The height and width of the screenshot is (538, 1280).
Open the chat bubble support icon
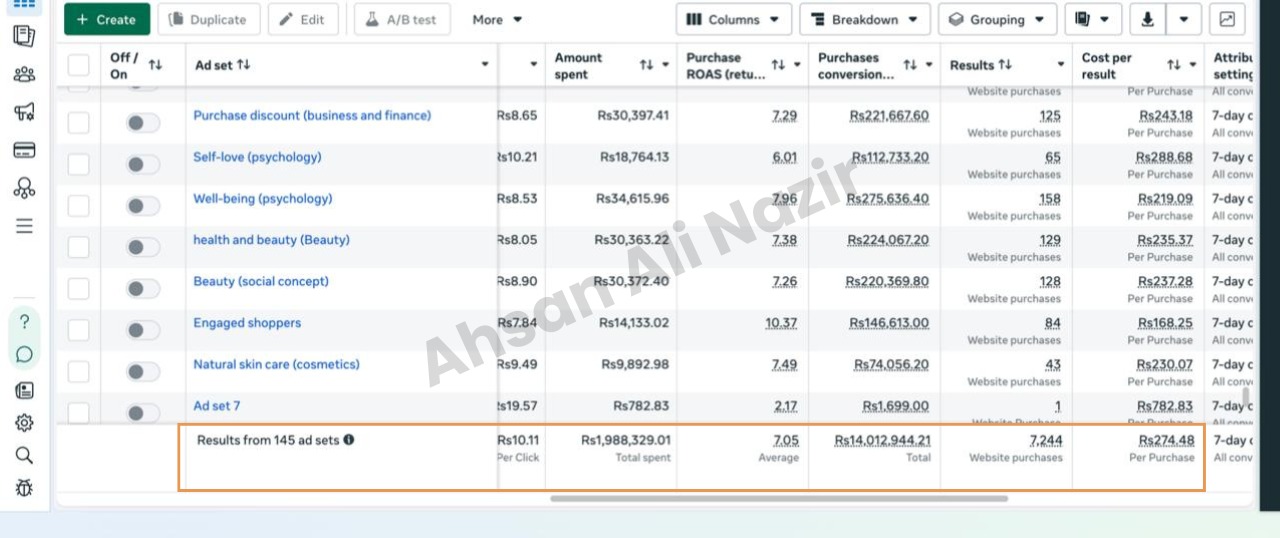coord(24,354)
